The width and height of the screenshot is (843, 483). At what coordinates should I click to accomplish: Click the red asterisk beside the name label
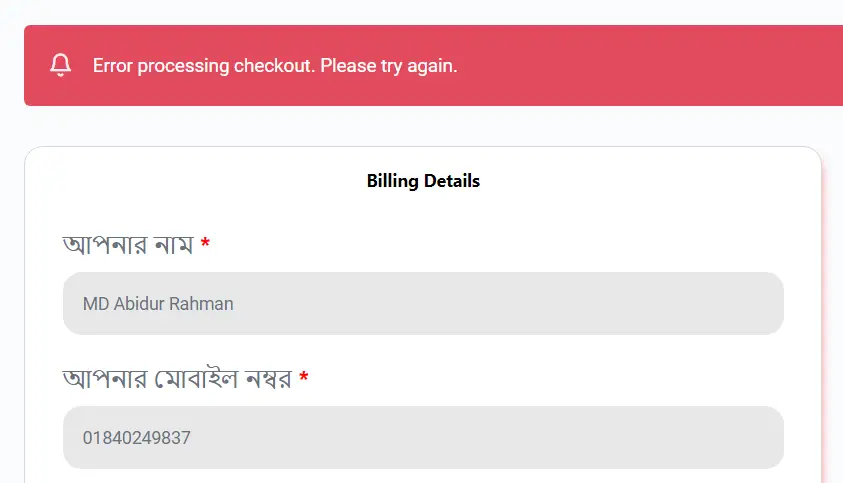(205, 245)
